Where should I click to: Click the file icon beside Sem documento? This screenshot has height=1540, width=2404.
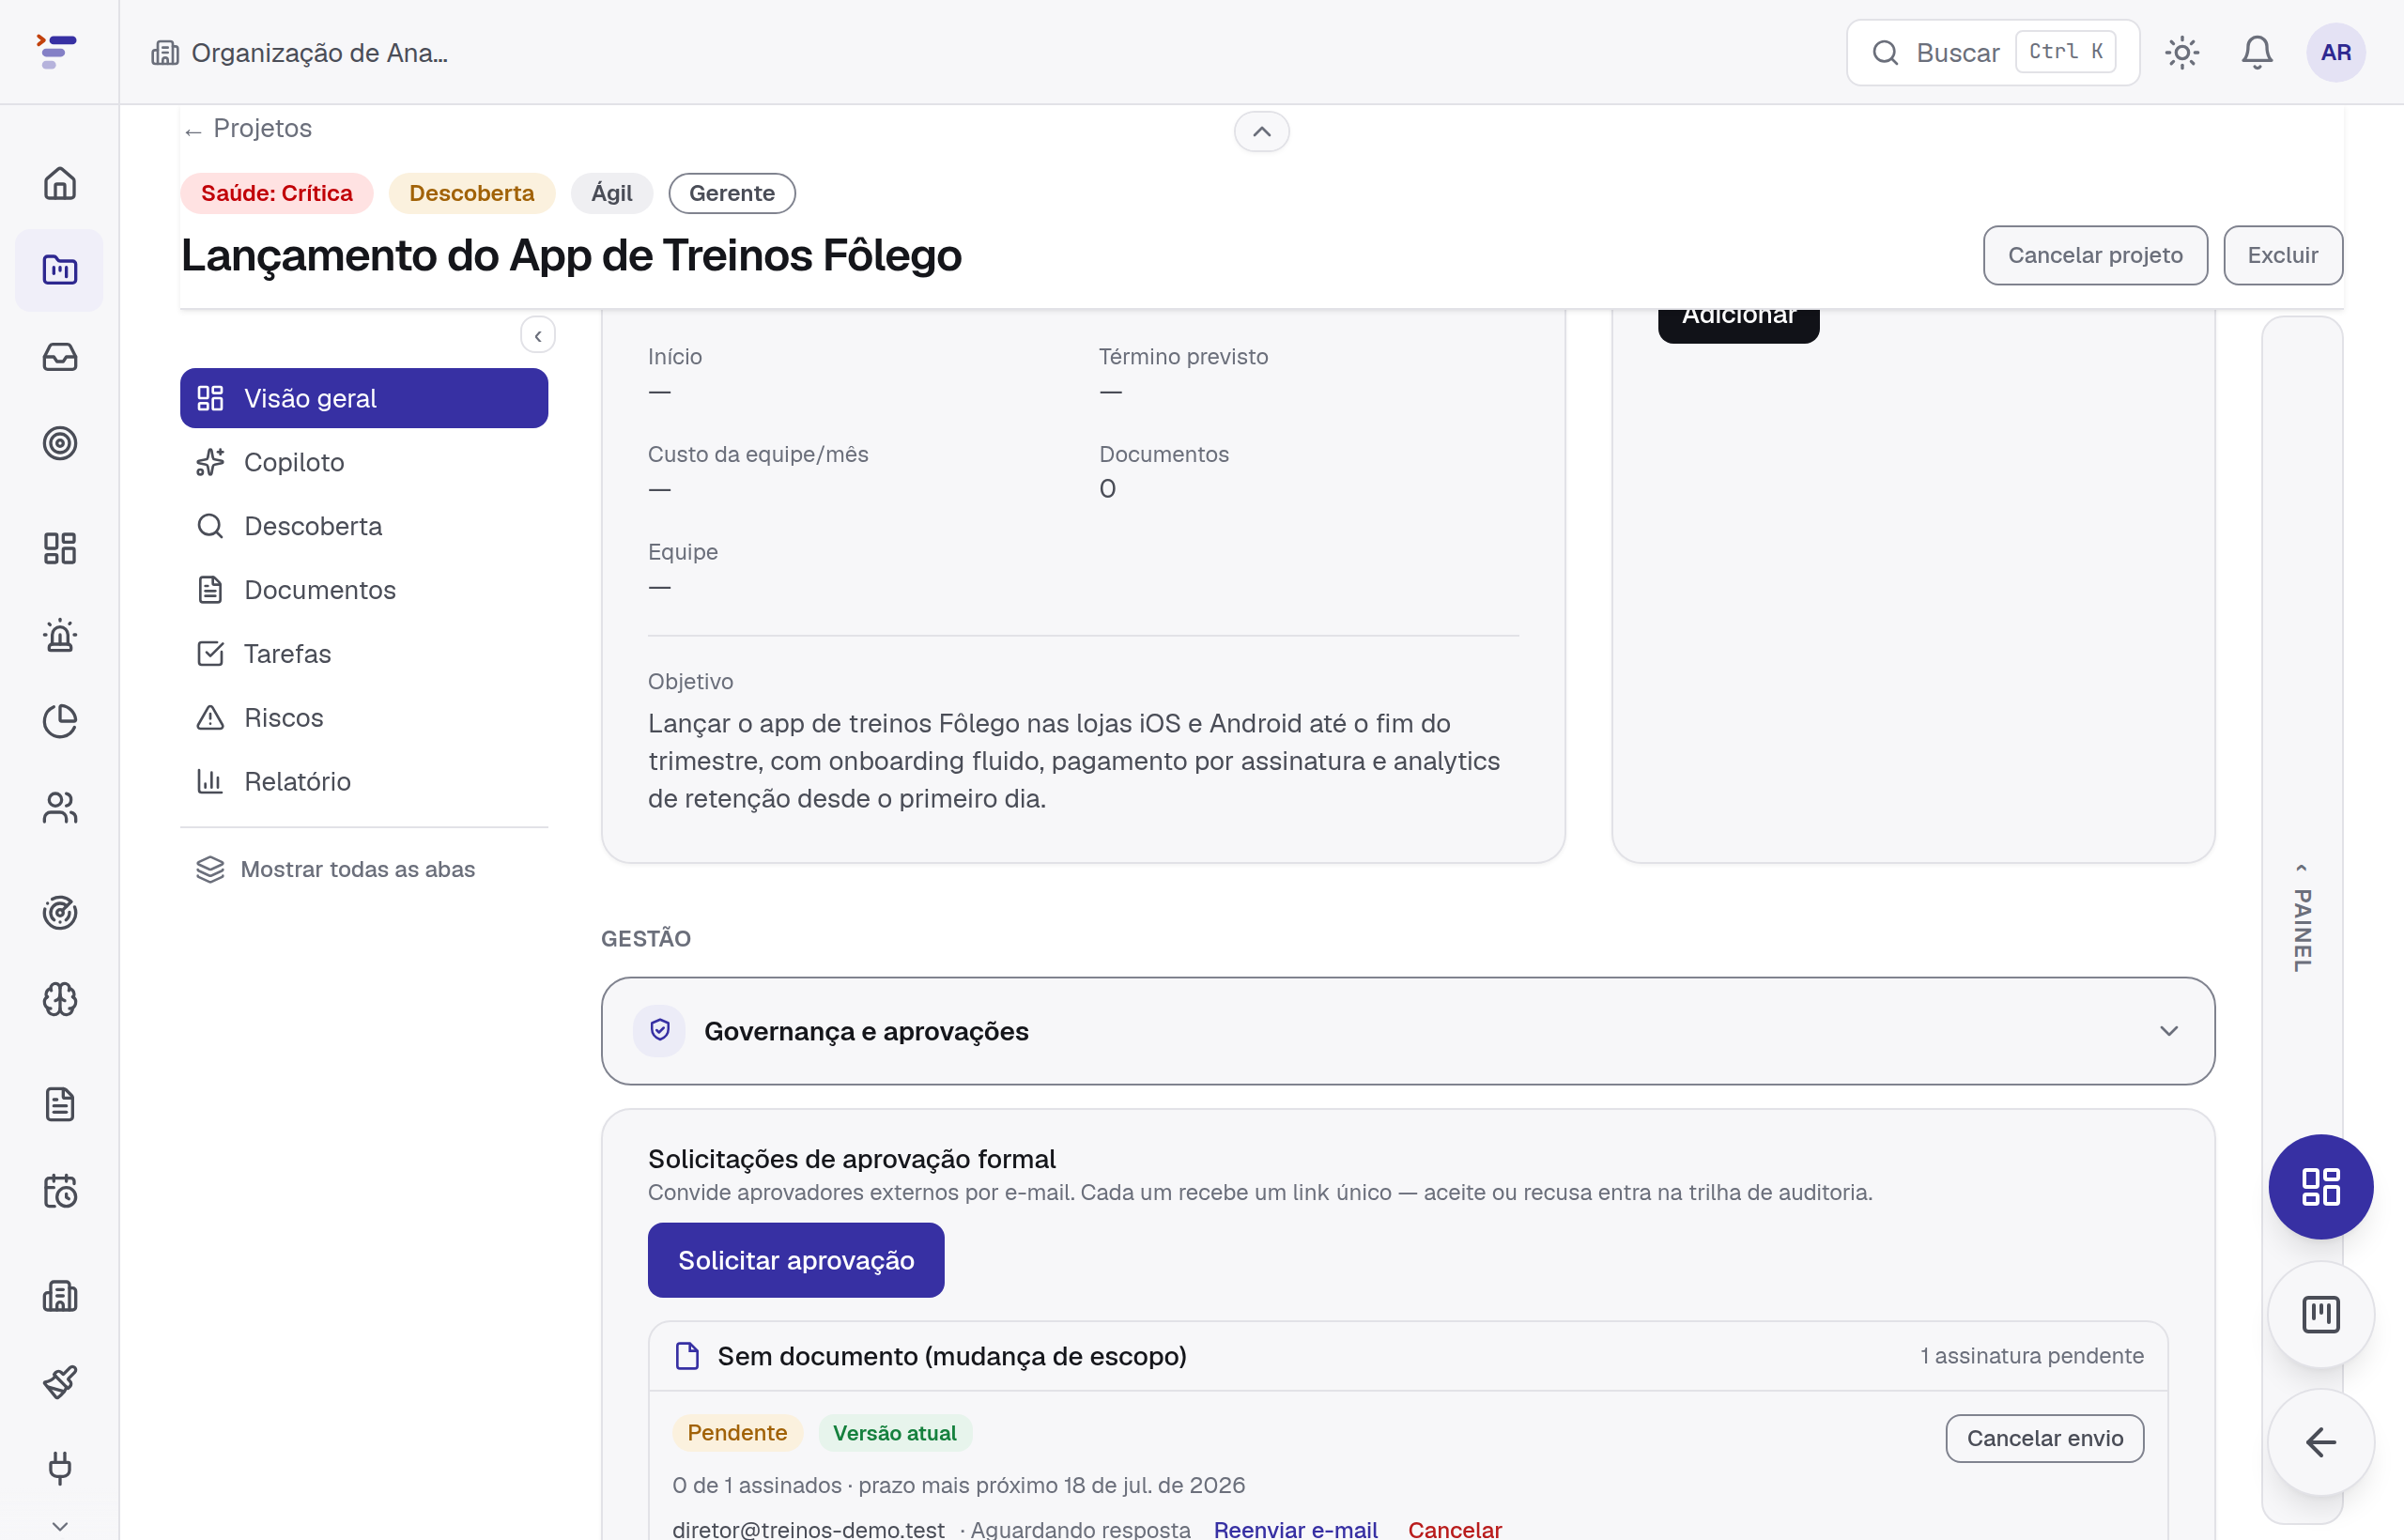point(687,1356)
